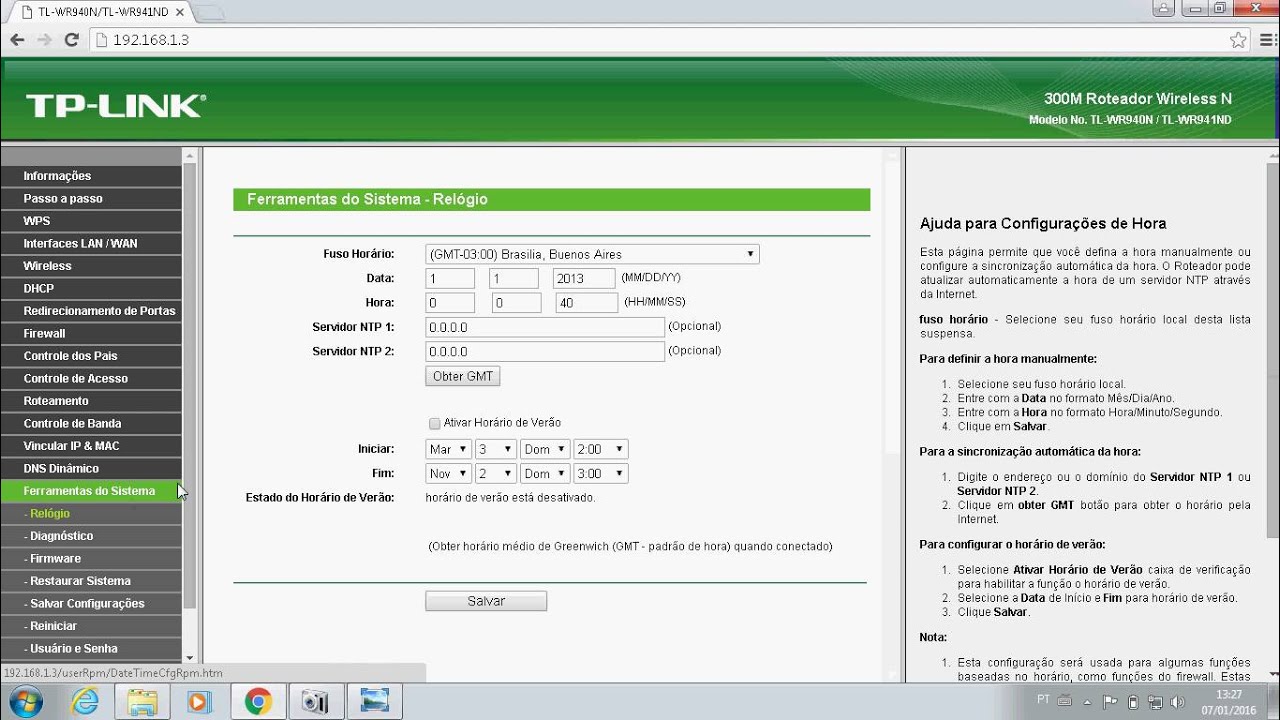1280x720 pixels.
Task: Open the picture viewer taskbar icon
Action: [x=375, y=701]
